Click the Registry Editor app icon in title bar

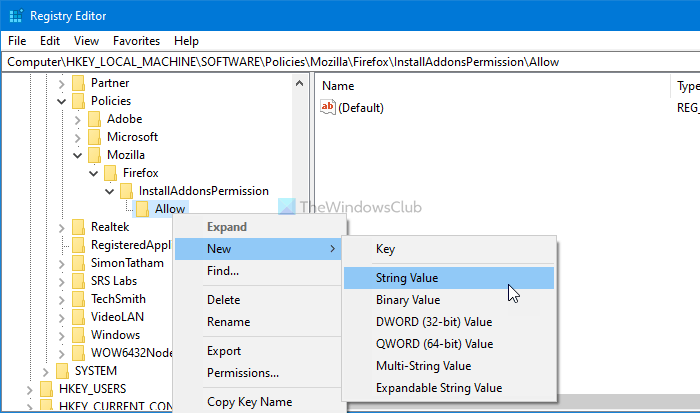pyautogui.click(x=16, y=16)
